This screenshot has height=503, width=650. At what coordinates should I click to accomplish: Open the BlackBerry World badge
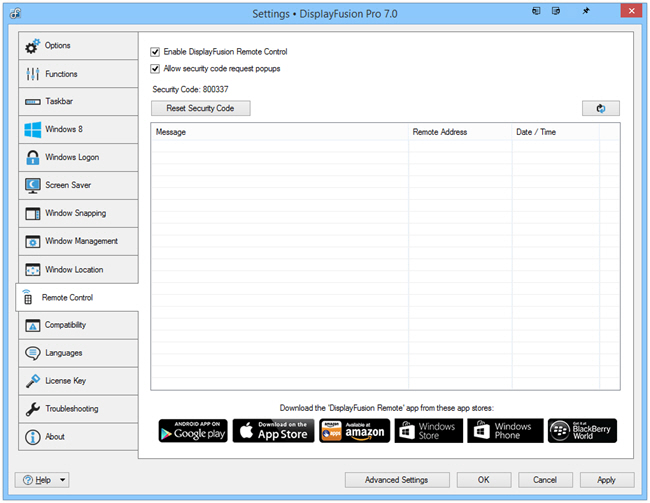[x=582, y=430]
